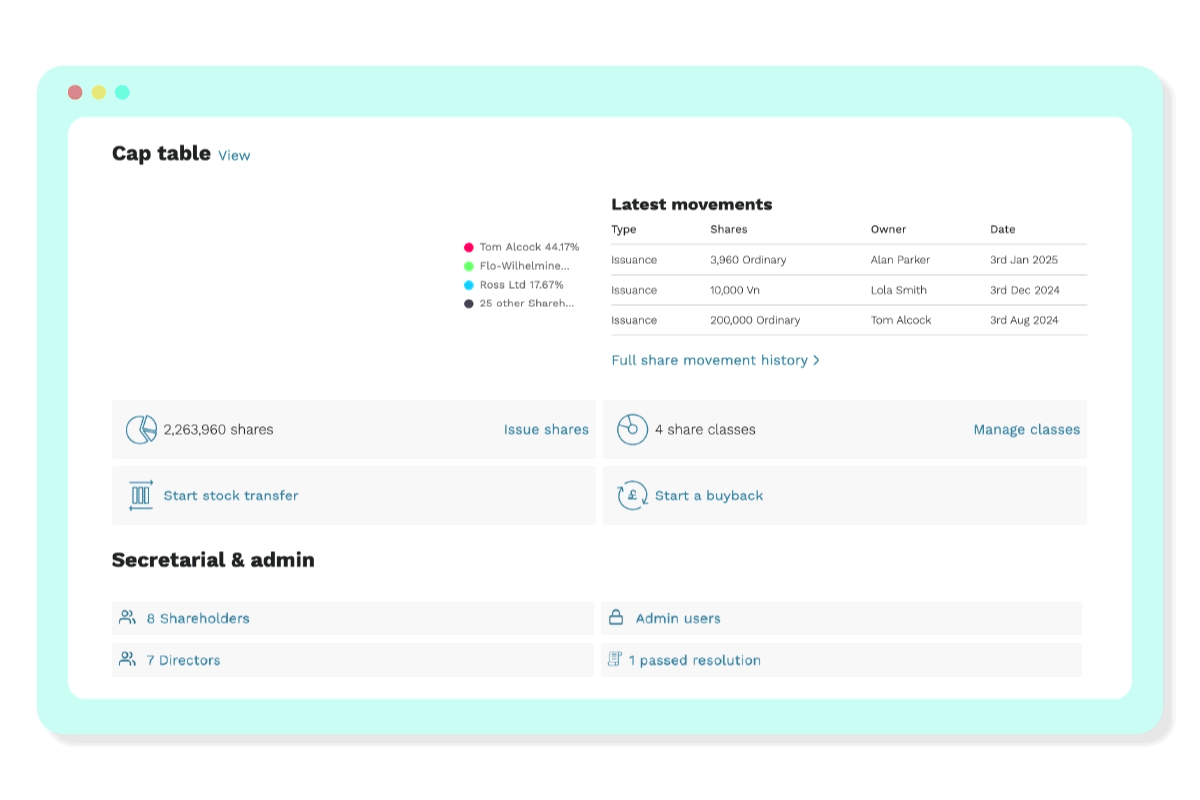Click date 3rd Aug 2024
The height and width of the screenshot is (800, 1200).
[1025, 320]
